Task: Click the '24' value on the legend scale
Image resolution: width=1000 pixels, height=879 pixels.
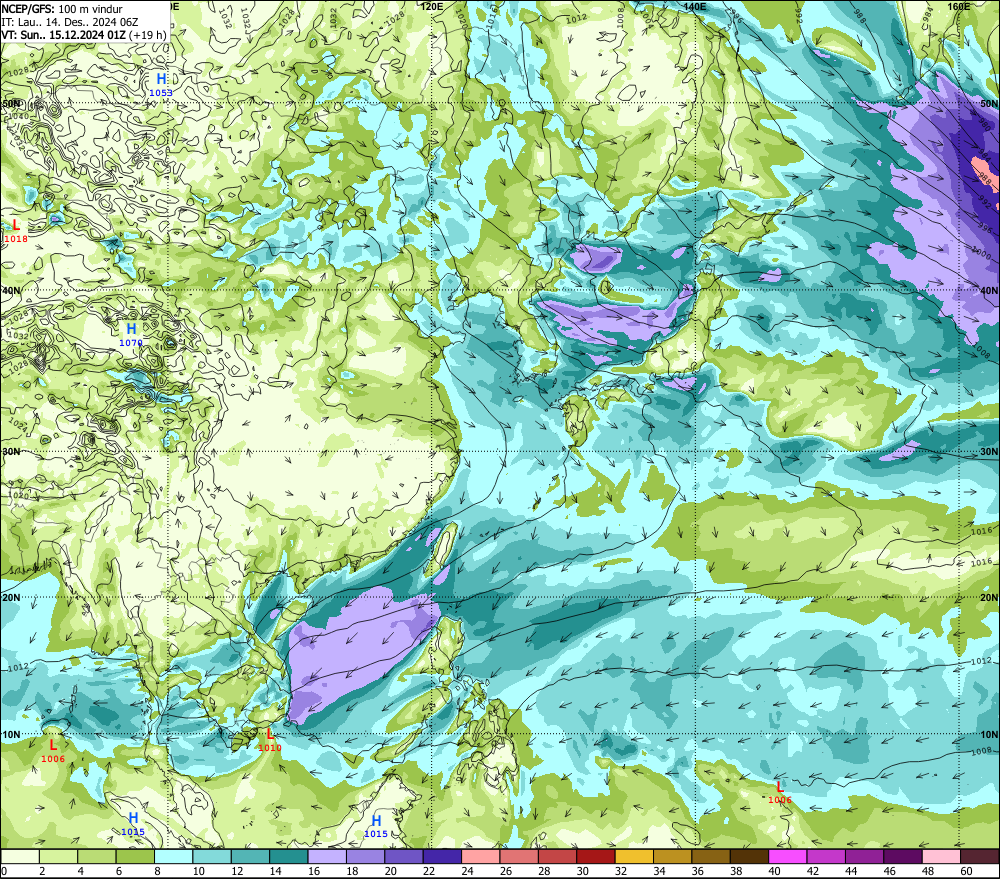Action: 467,871
